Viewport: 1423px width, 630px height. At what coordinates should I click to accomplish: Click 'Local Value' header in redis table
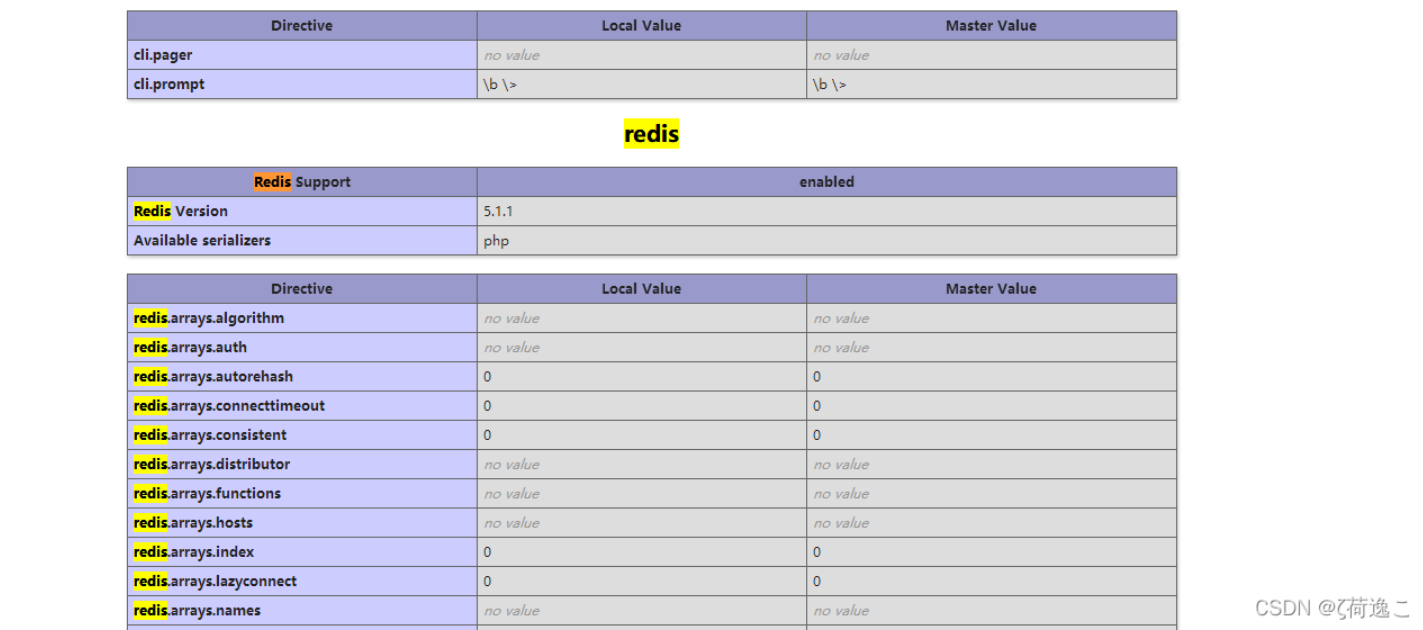(642, 289)
